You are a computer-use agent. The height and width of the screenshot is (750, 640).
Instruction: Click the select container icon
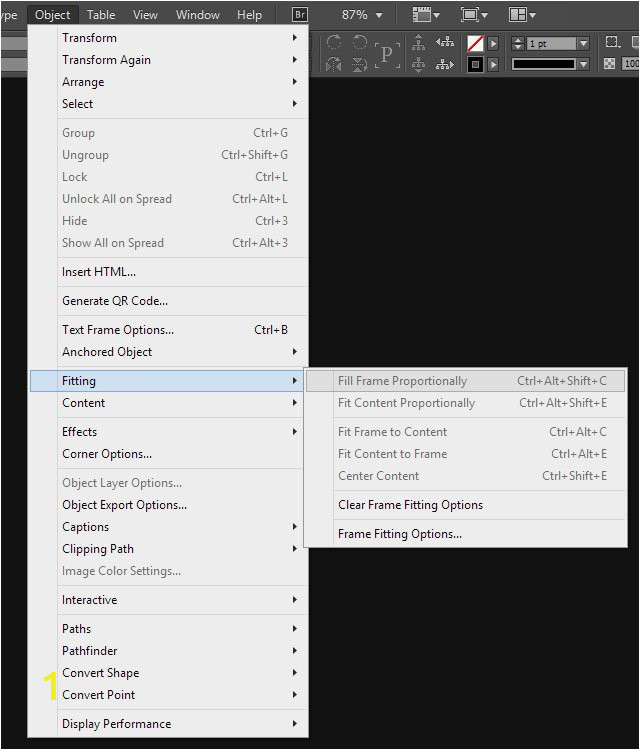point(419,43)
